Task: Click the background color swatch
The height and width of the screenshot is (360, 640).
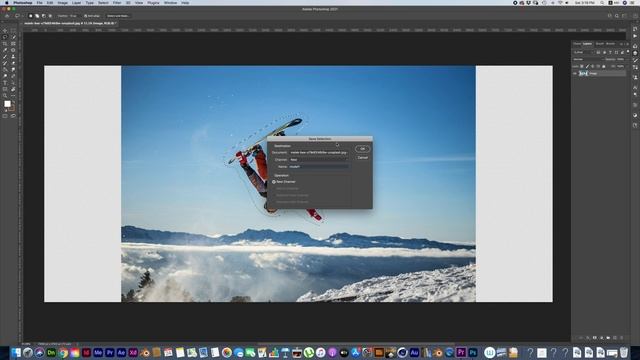Action: click(x=12, y=109)
